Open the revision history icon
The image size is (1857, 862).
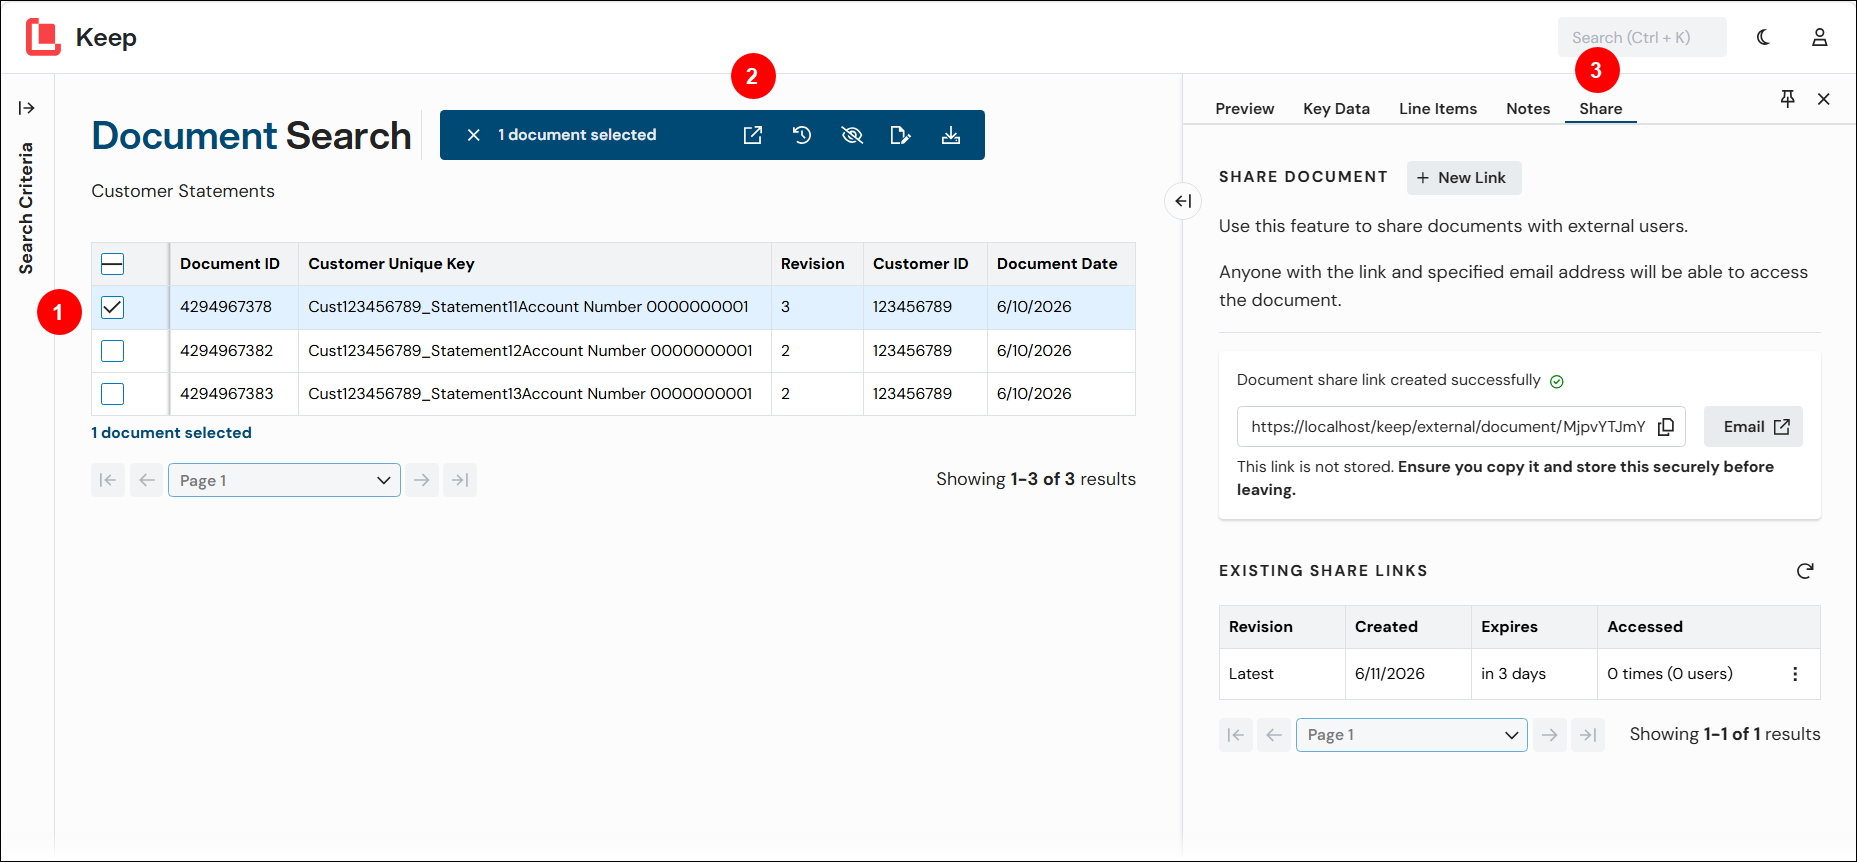tap(802, 135)
